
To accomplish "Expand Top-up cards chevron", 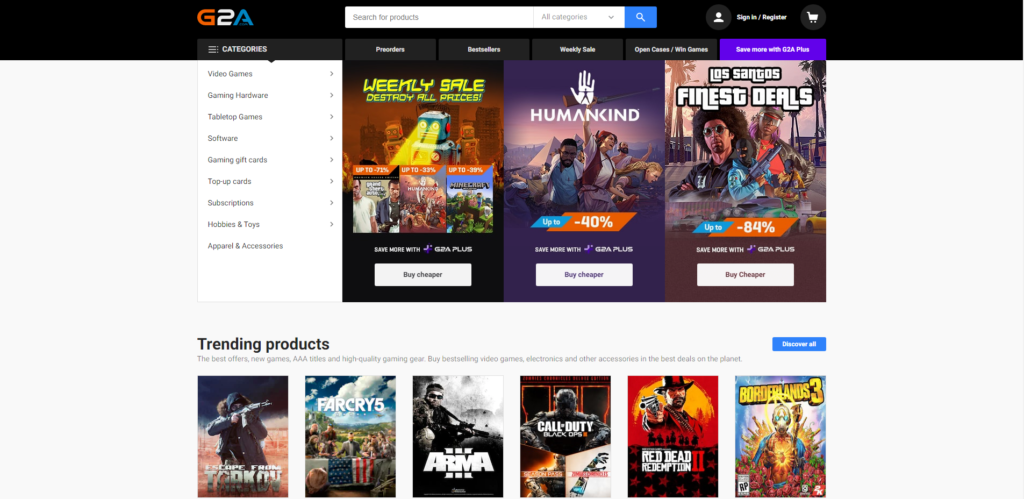I will coord(332,182).
